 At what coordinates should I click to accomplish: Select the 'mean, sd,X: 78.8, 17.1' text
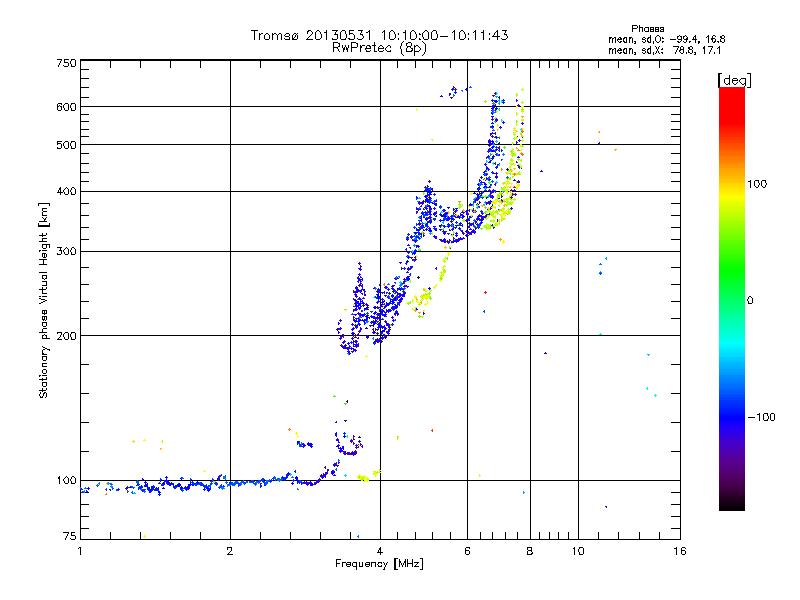665,51
